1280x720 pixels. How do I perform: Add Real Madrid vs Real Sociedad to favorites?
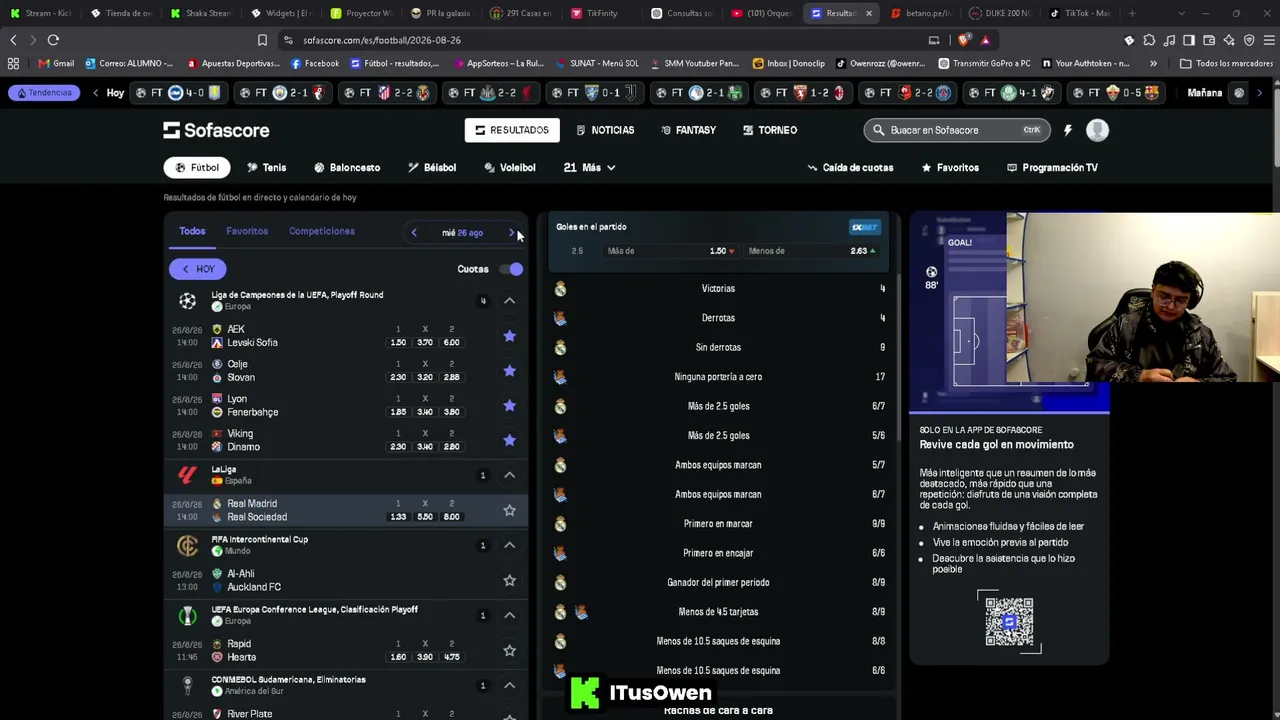[509, 510]
